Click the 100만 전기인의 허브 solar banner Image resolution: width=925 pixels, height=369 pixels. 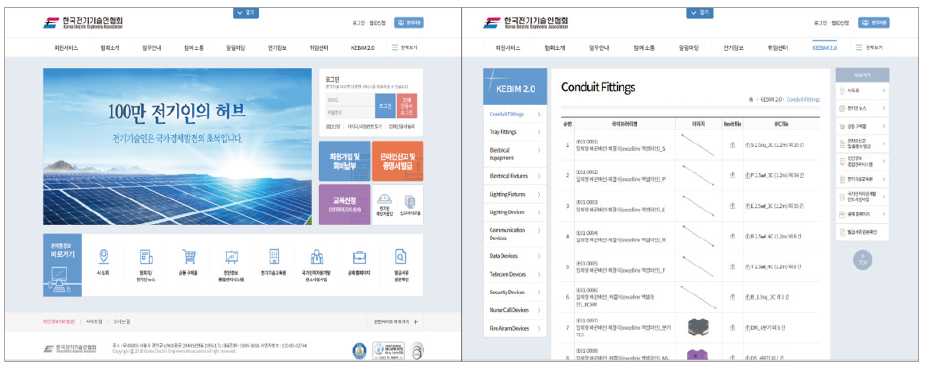pos(177,146)
